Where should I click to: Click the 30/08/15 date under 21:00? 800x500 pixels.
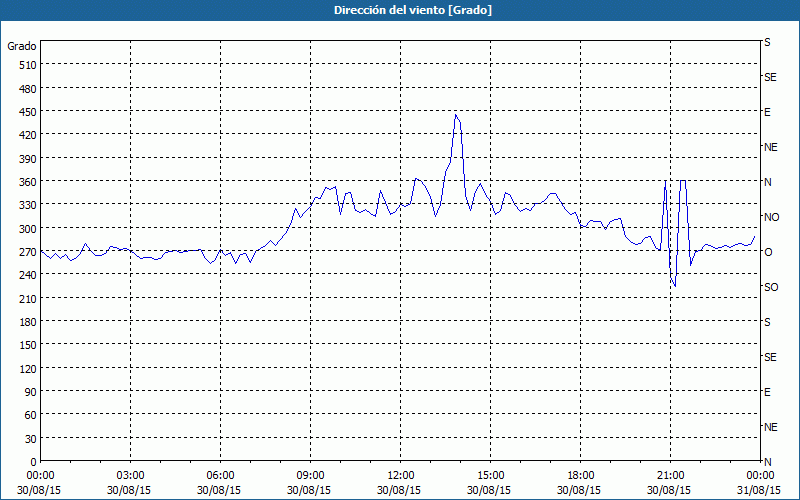point(670,490)
